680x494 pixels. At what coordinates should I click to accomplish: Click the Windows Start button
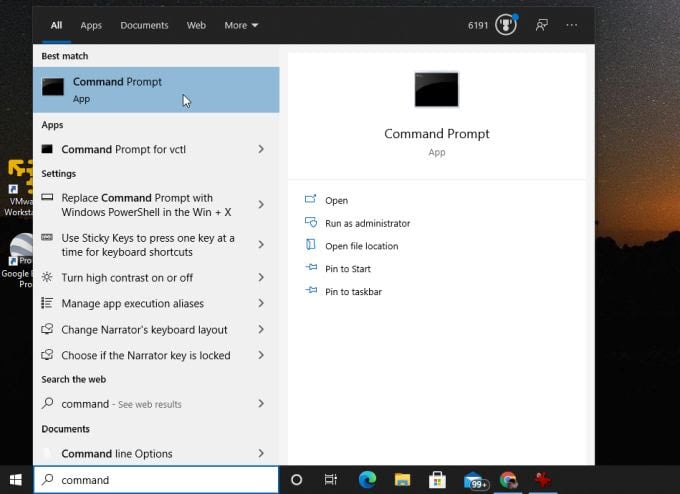pyautogui.click(x=16, y=480)
